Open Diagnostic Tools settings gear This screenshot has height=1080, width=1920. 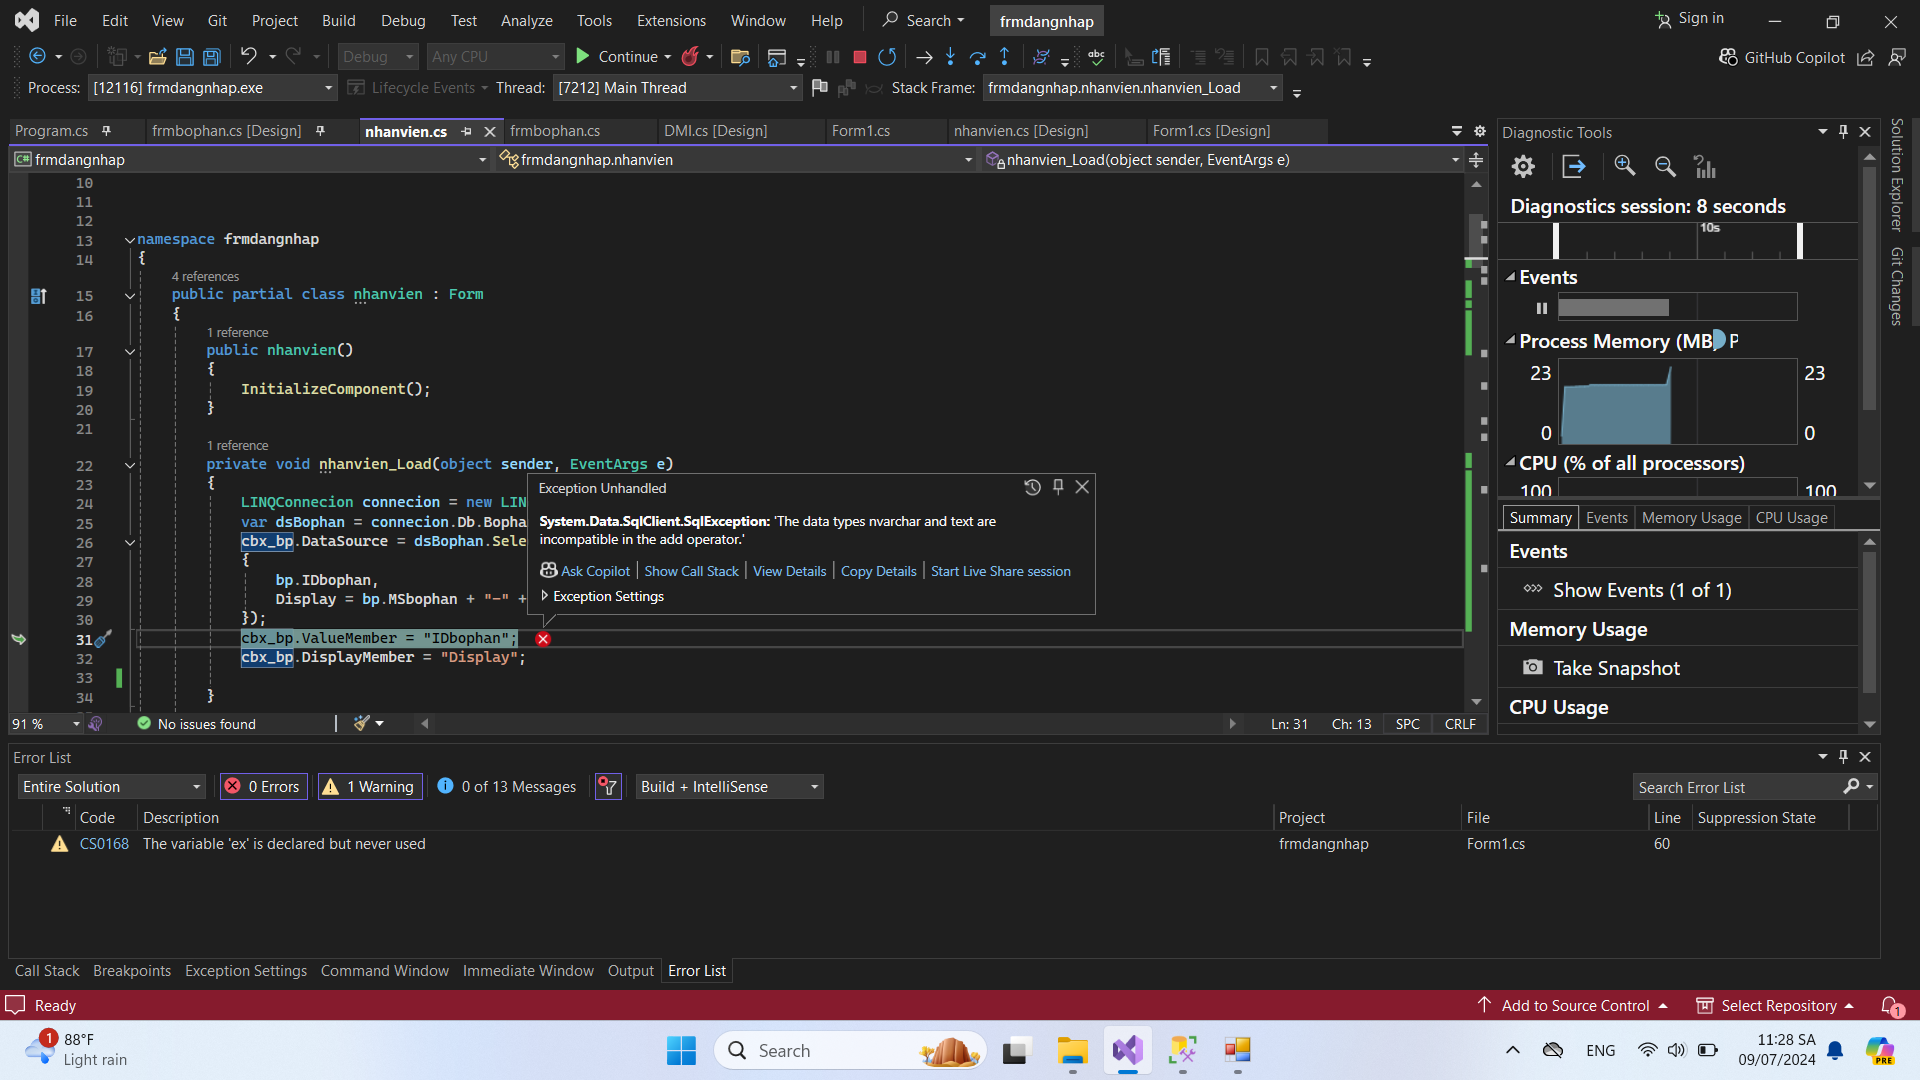pyautogui.click(x=1523, y=167)
